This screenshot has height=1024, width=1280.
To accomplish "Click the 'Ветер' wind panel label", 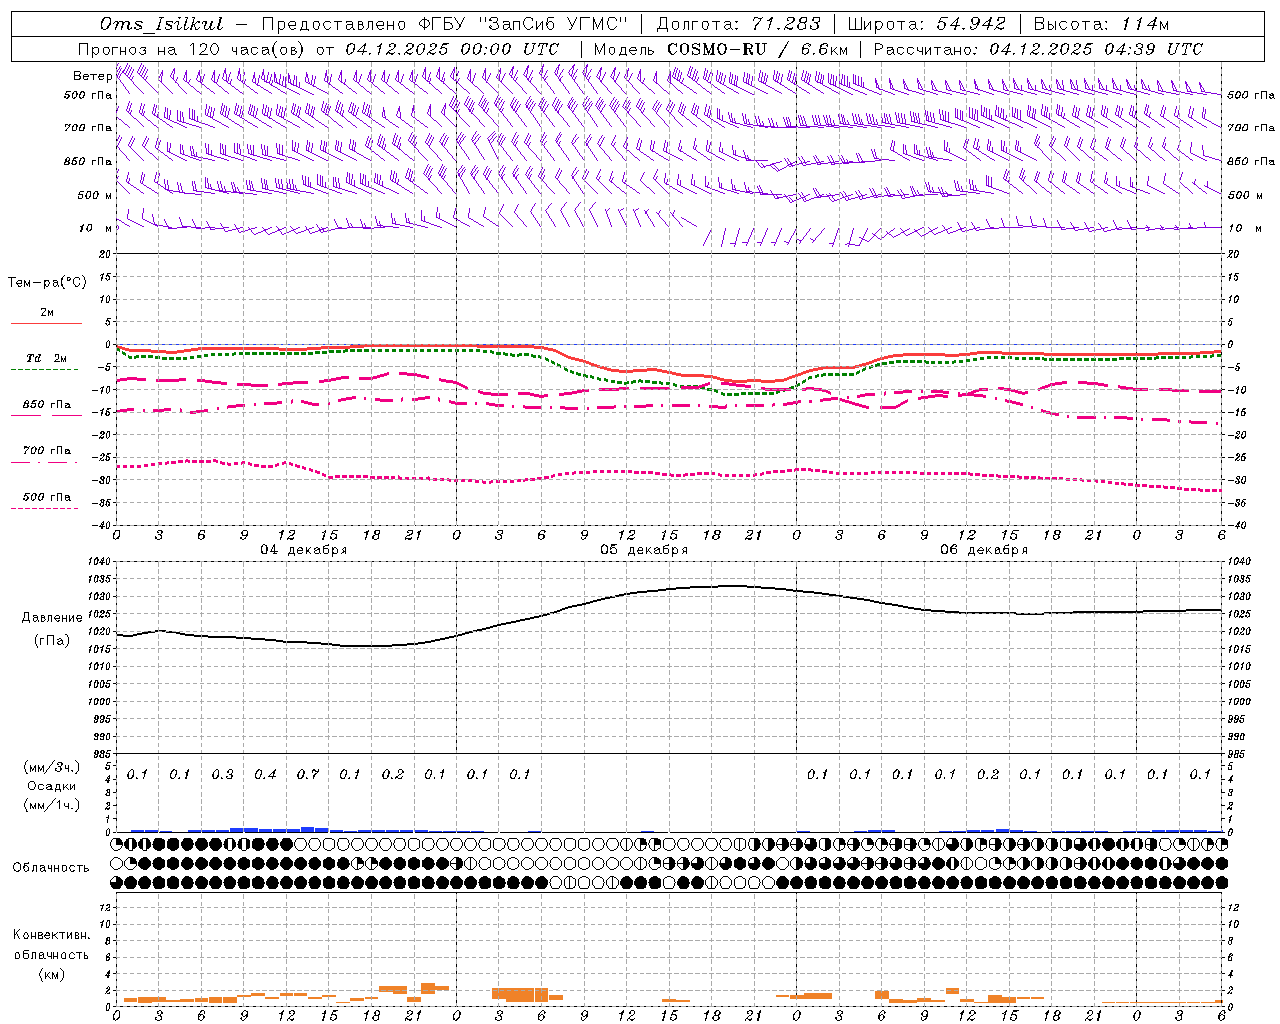I will [92, 76].
